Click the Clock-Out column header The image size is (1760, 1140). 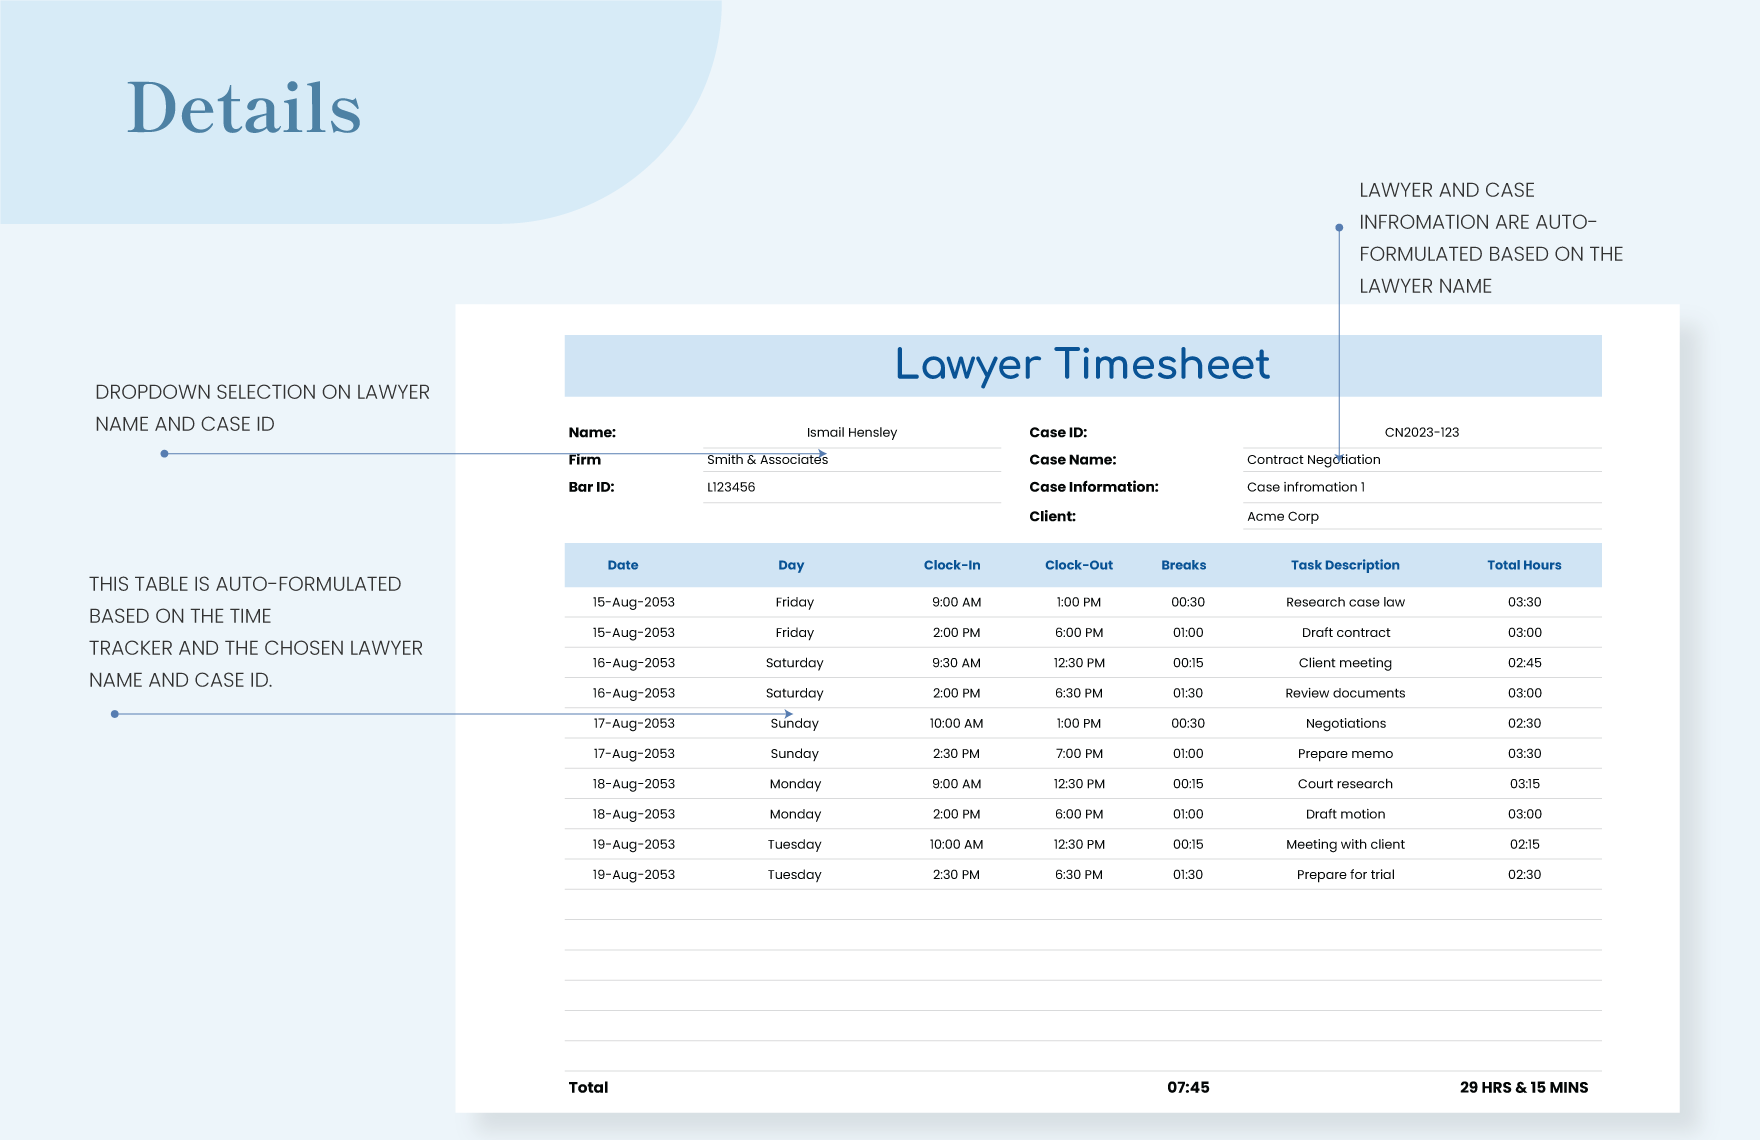tap(1079, 565)
